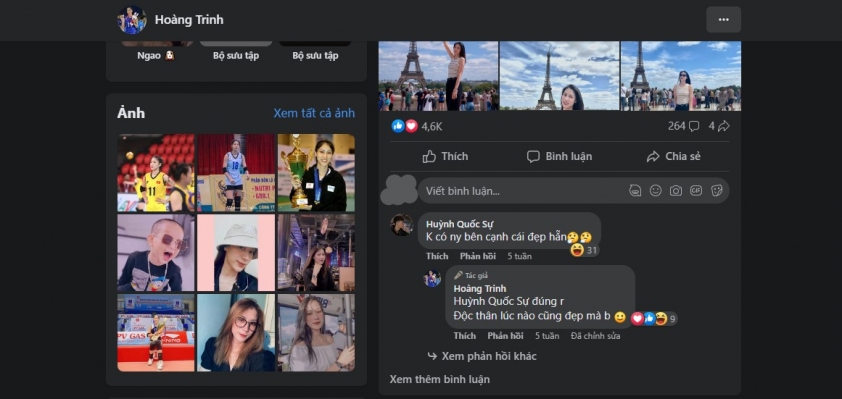842x399 pixels.
Task: Share the post with Chia sẻ
Action: [673, 156]
